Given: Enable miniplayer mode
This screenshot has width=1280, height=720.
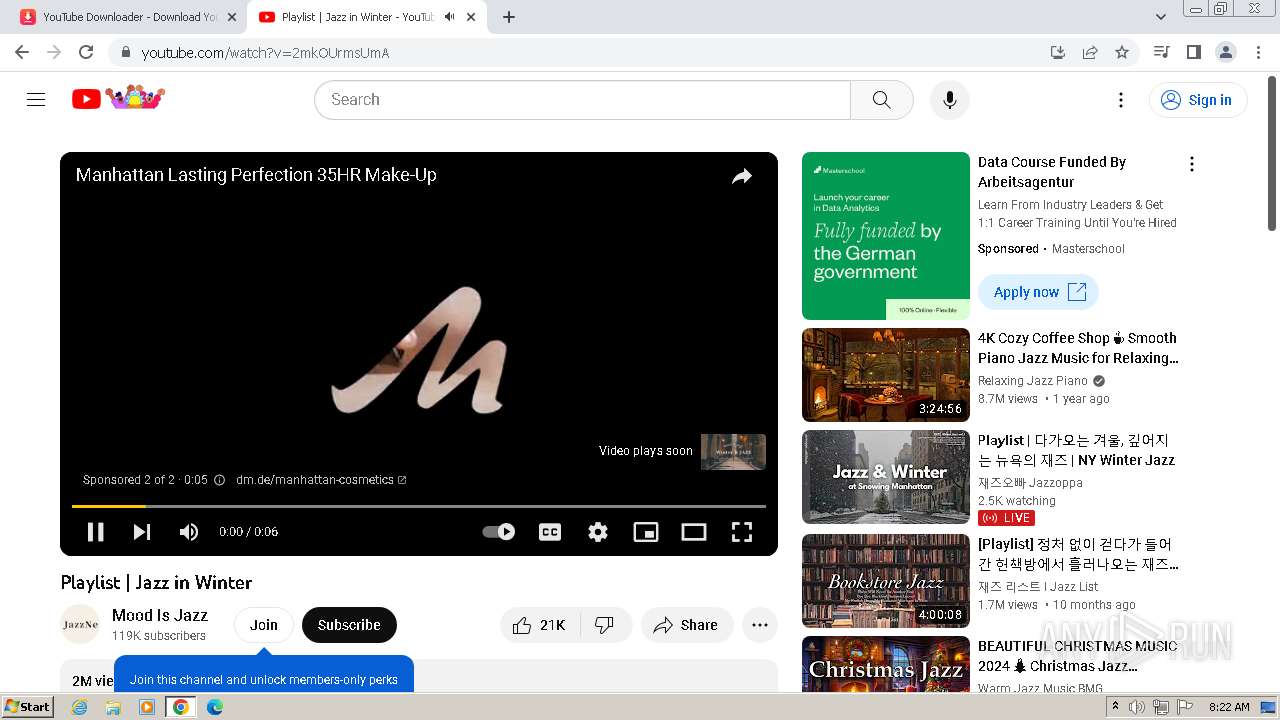Looking at the screenshot, I should [x=646, y=532].
